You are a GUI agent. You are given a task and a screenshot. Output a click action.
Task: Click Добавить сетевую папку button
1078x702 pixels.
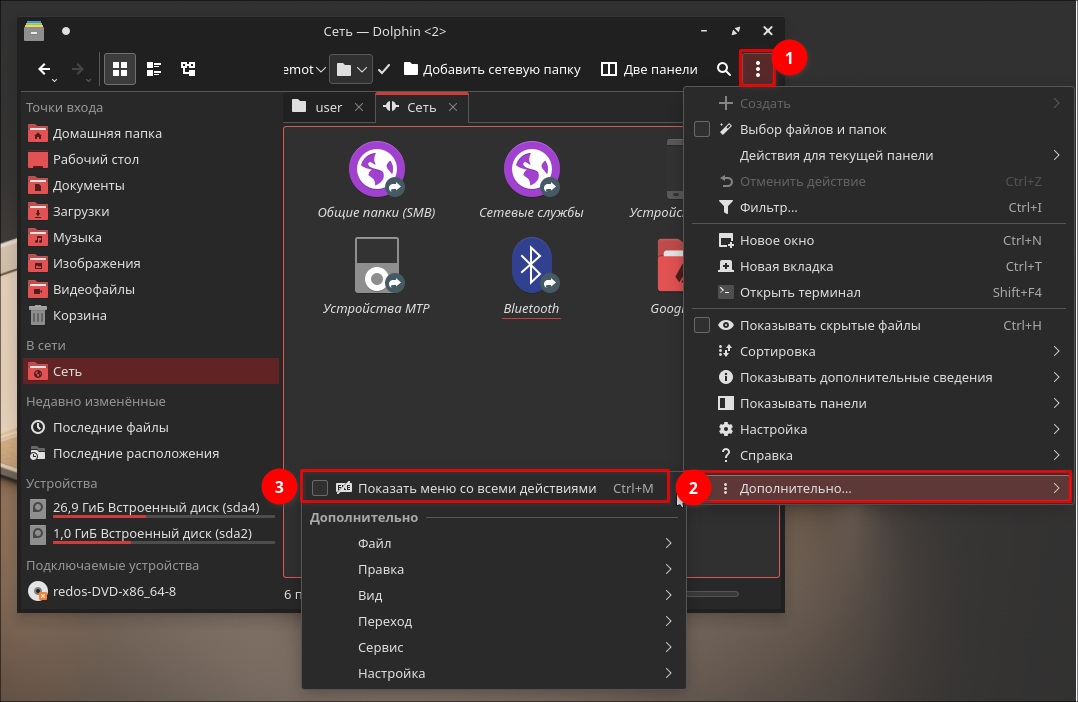click(x=492, y=69)
